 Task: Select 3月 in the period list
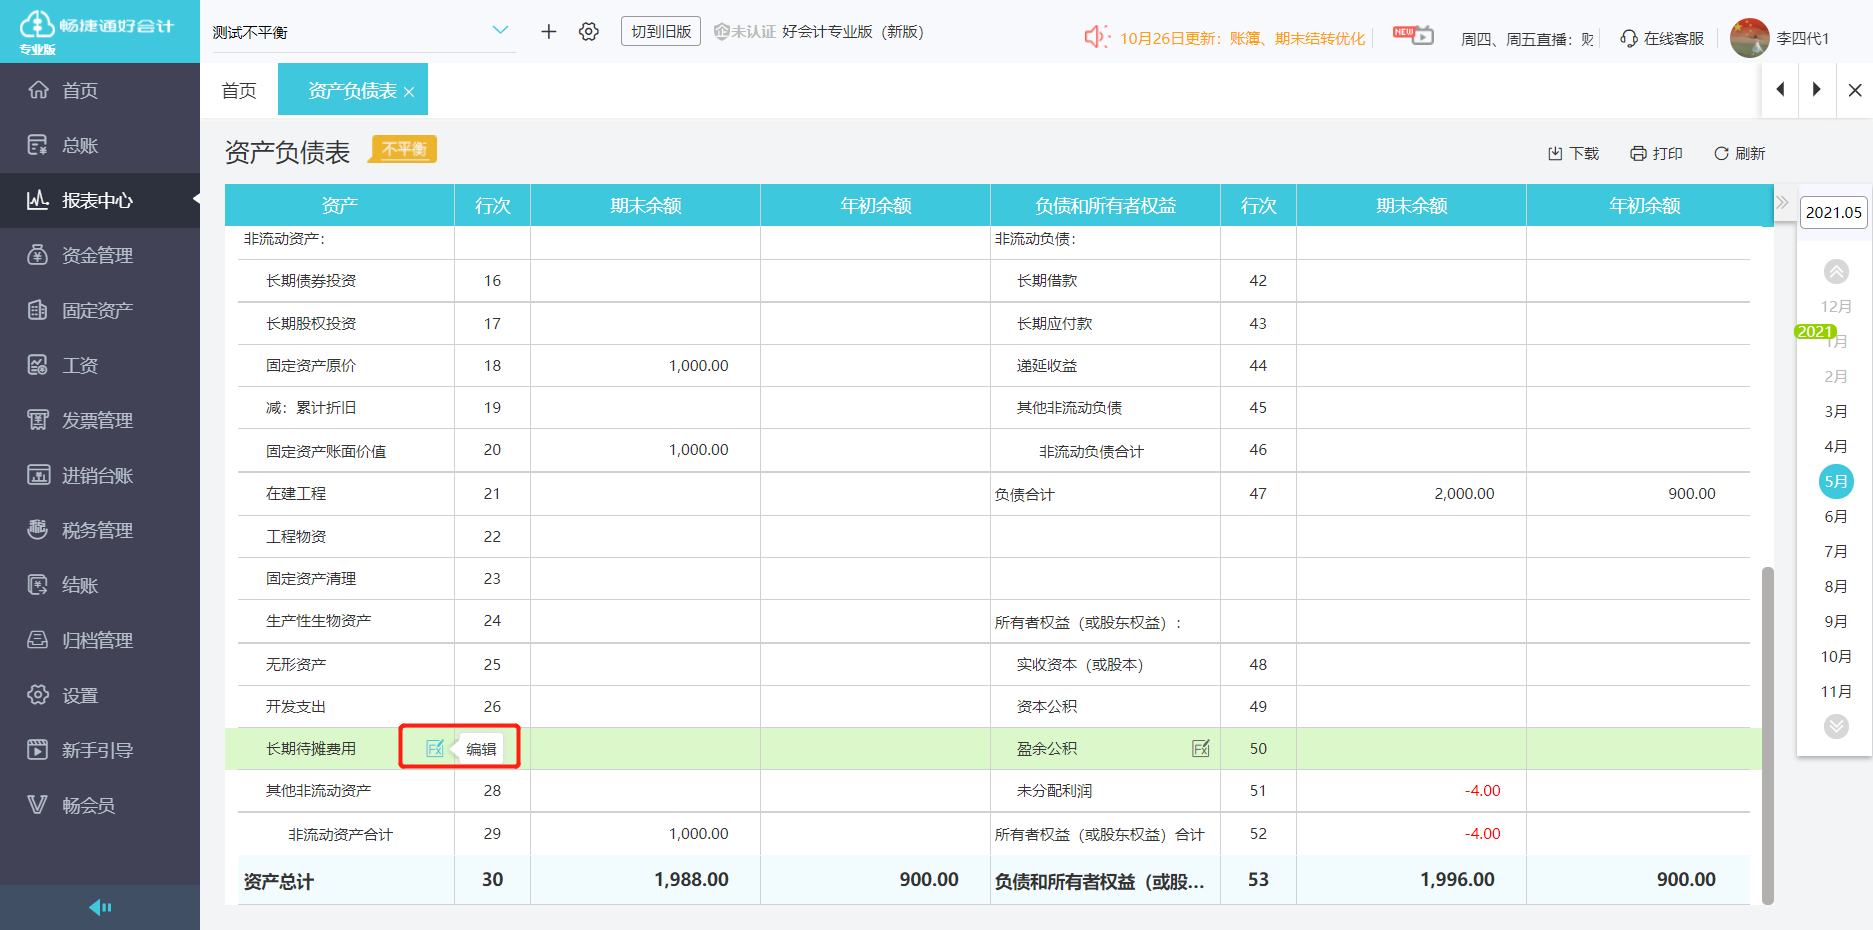click(x=1836, y=411)
